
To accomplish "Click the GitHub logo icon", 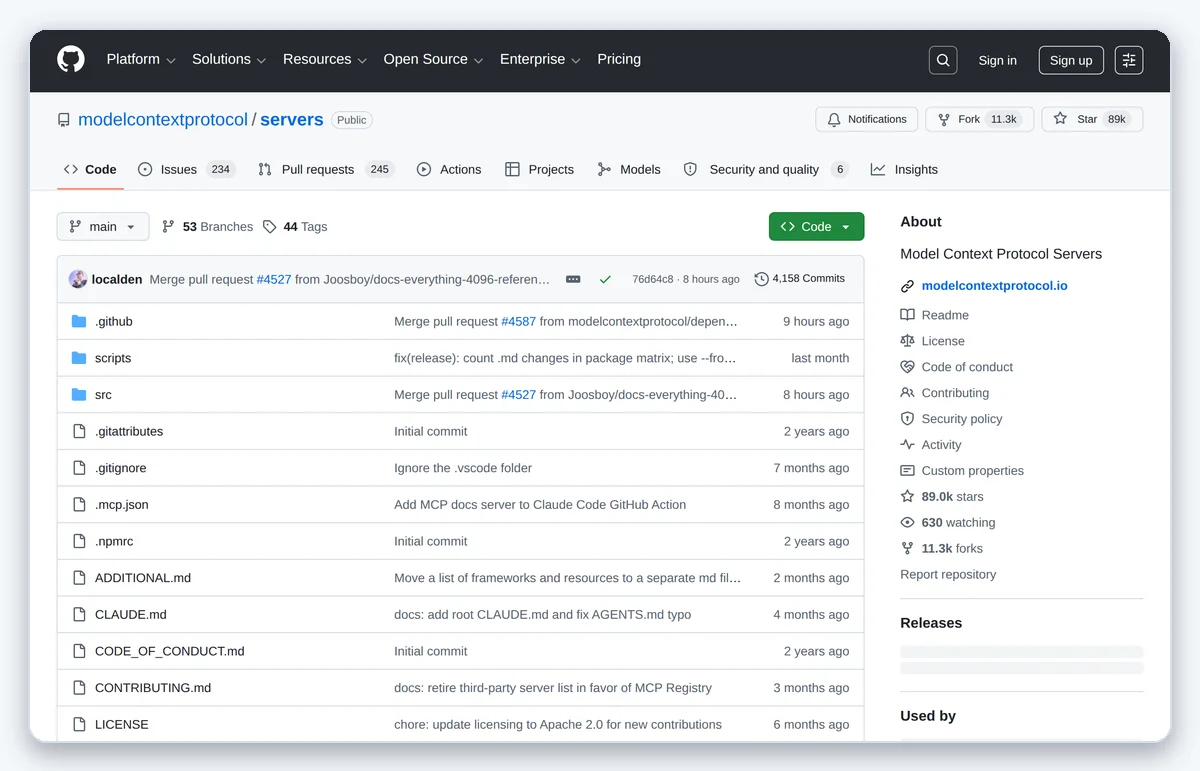I will coord(71,59).
